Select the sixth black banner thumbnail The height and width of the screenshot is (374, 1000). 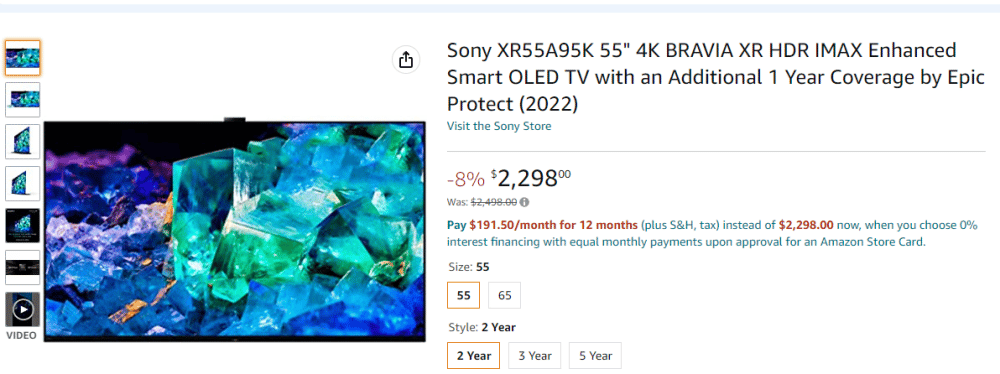click(23, 267)
